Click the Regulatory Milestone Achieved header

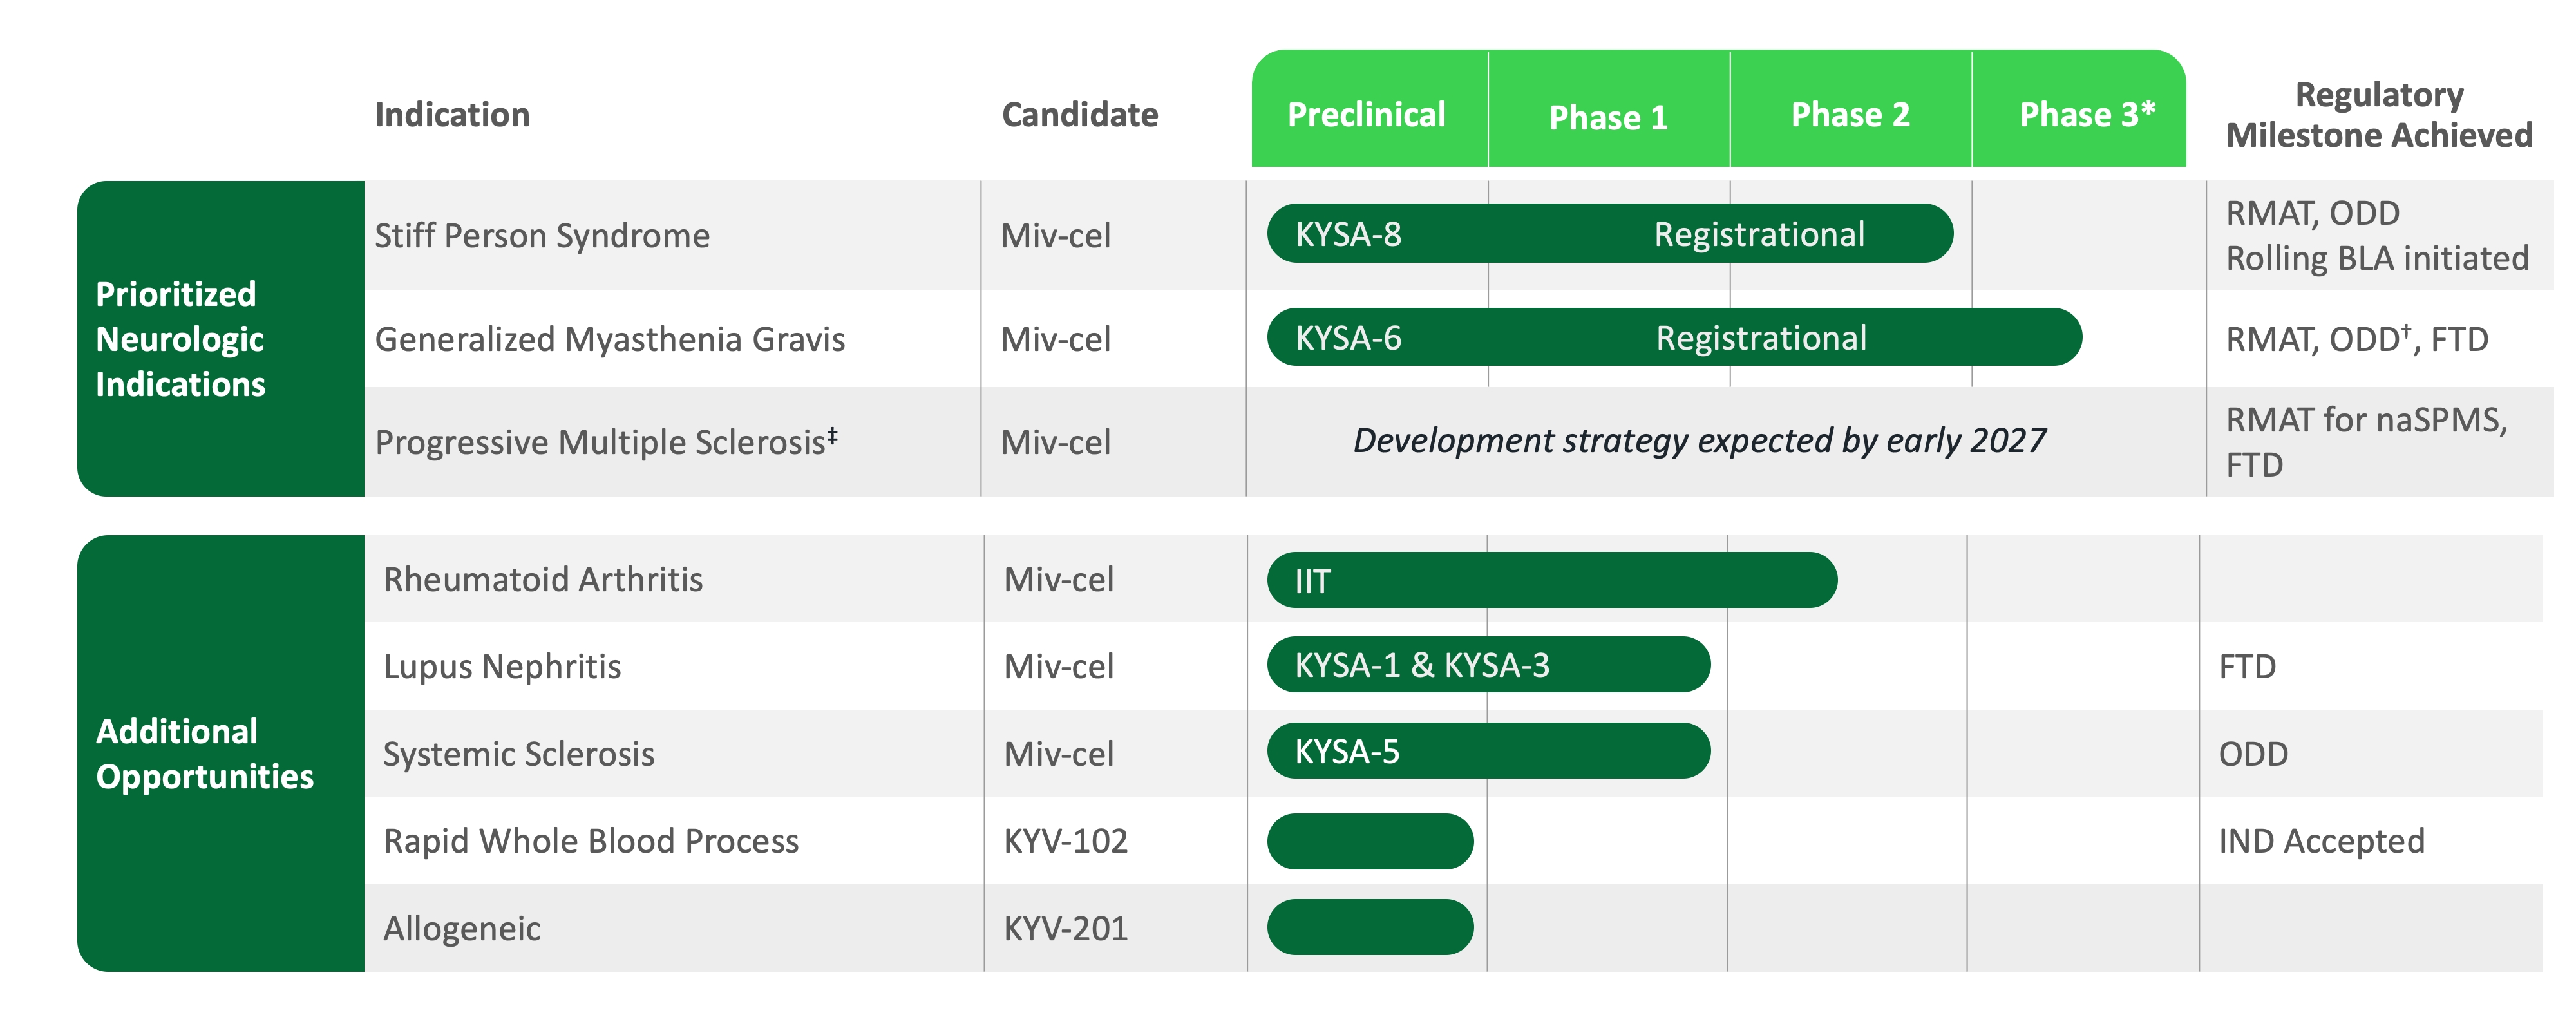[2379, 115]
